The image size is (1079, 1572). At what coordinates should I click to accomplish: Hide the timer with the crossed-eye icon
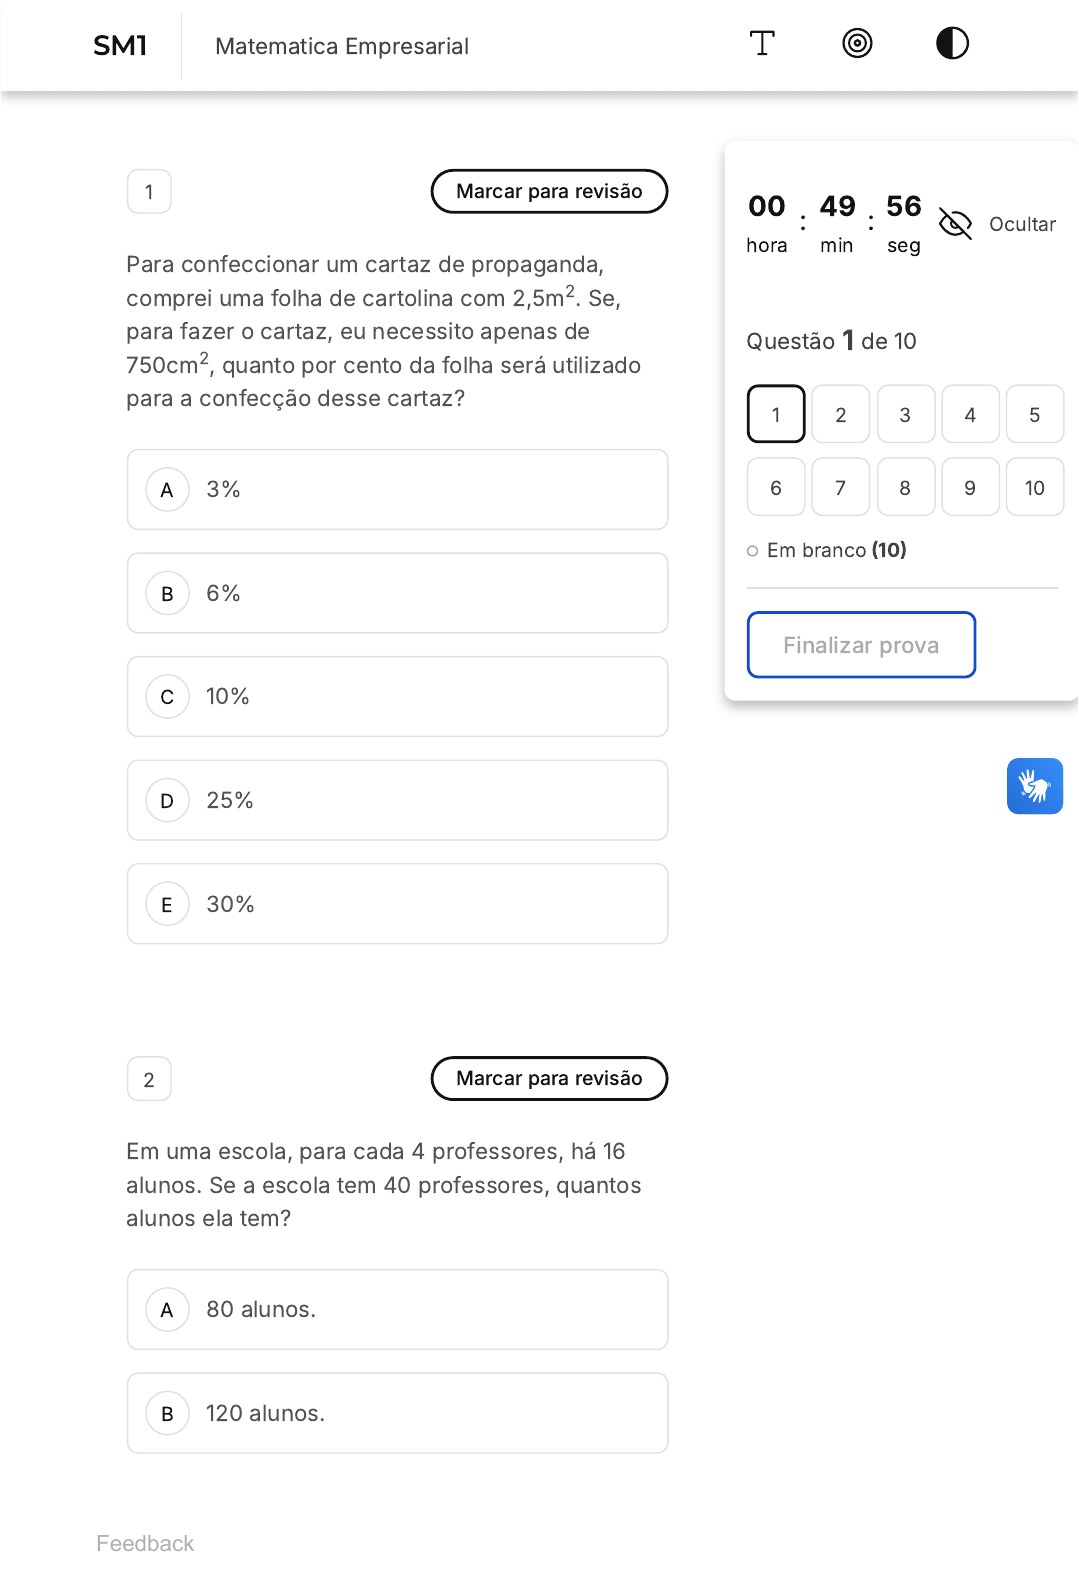(x=956, y=224)
